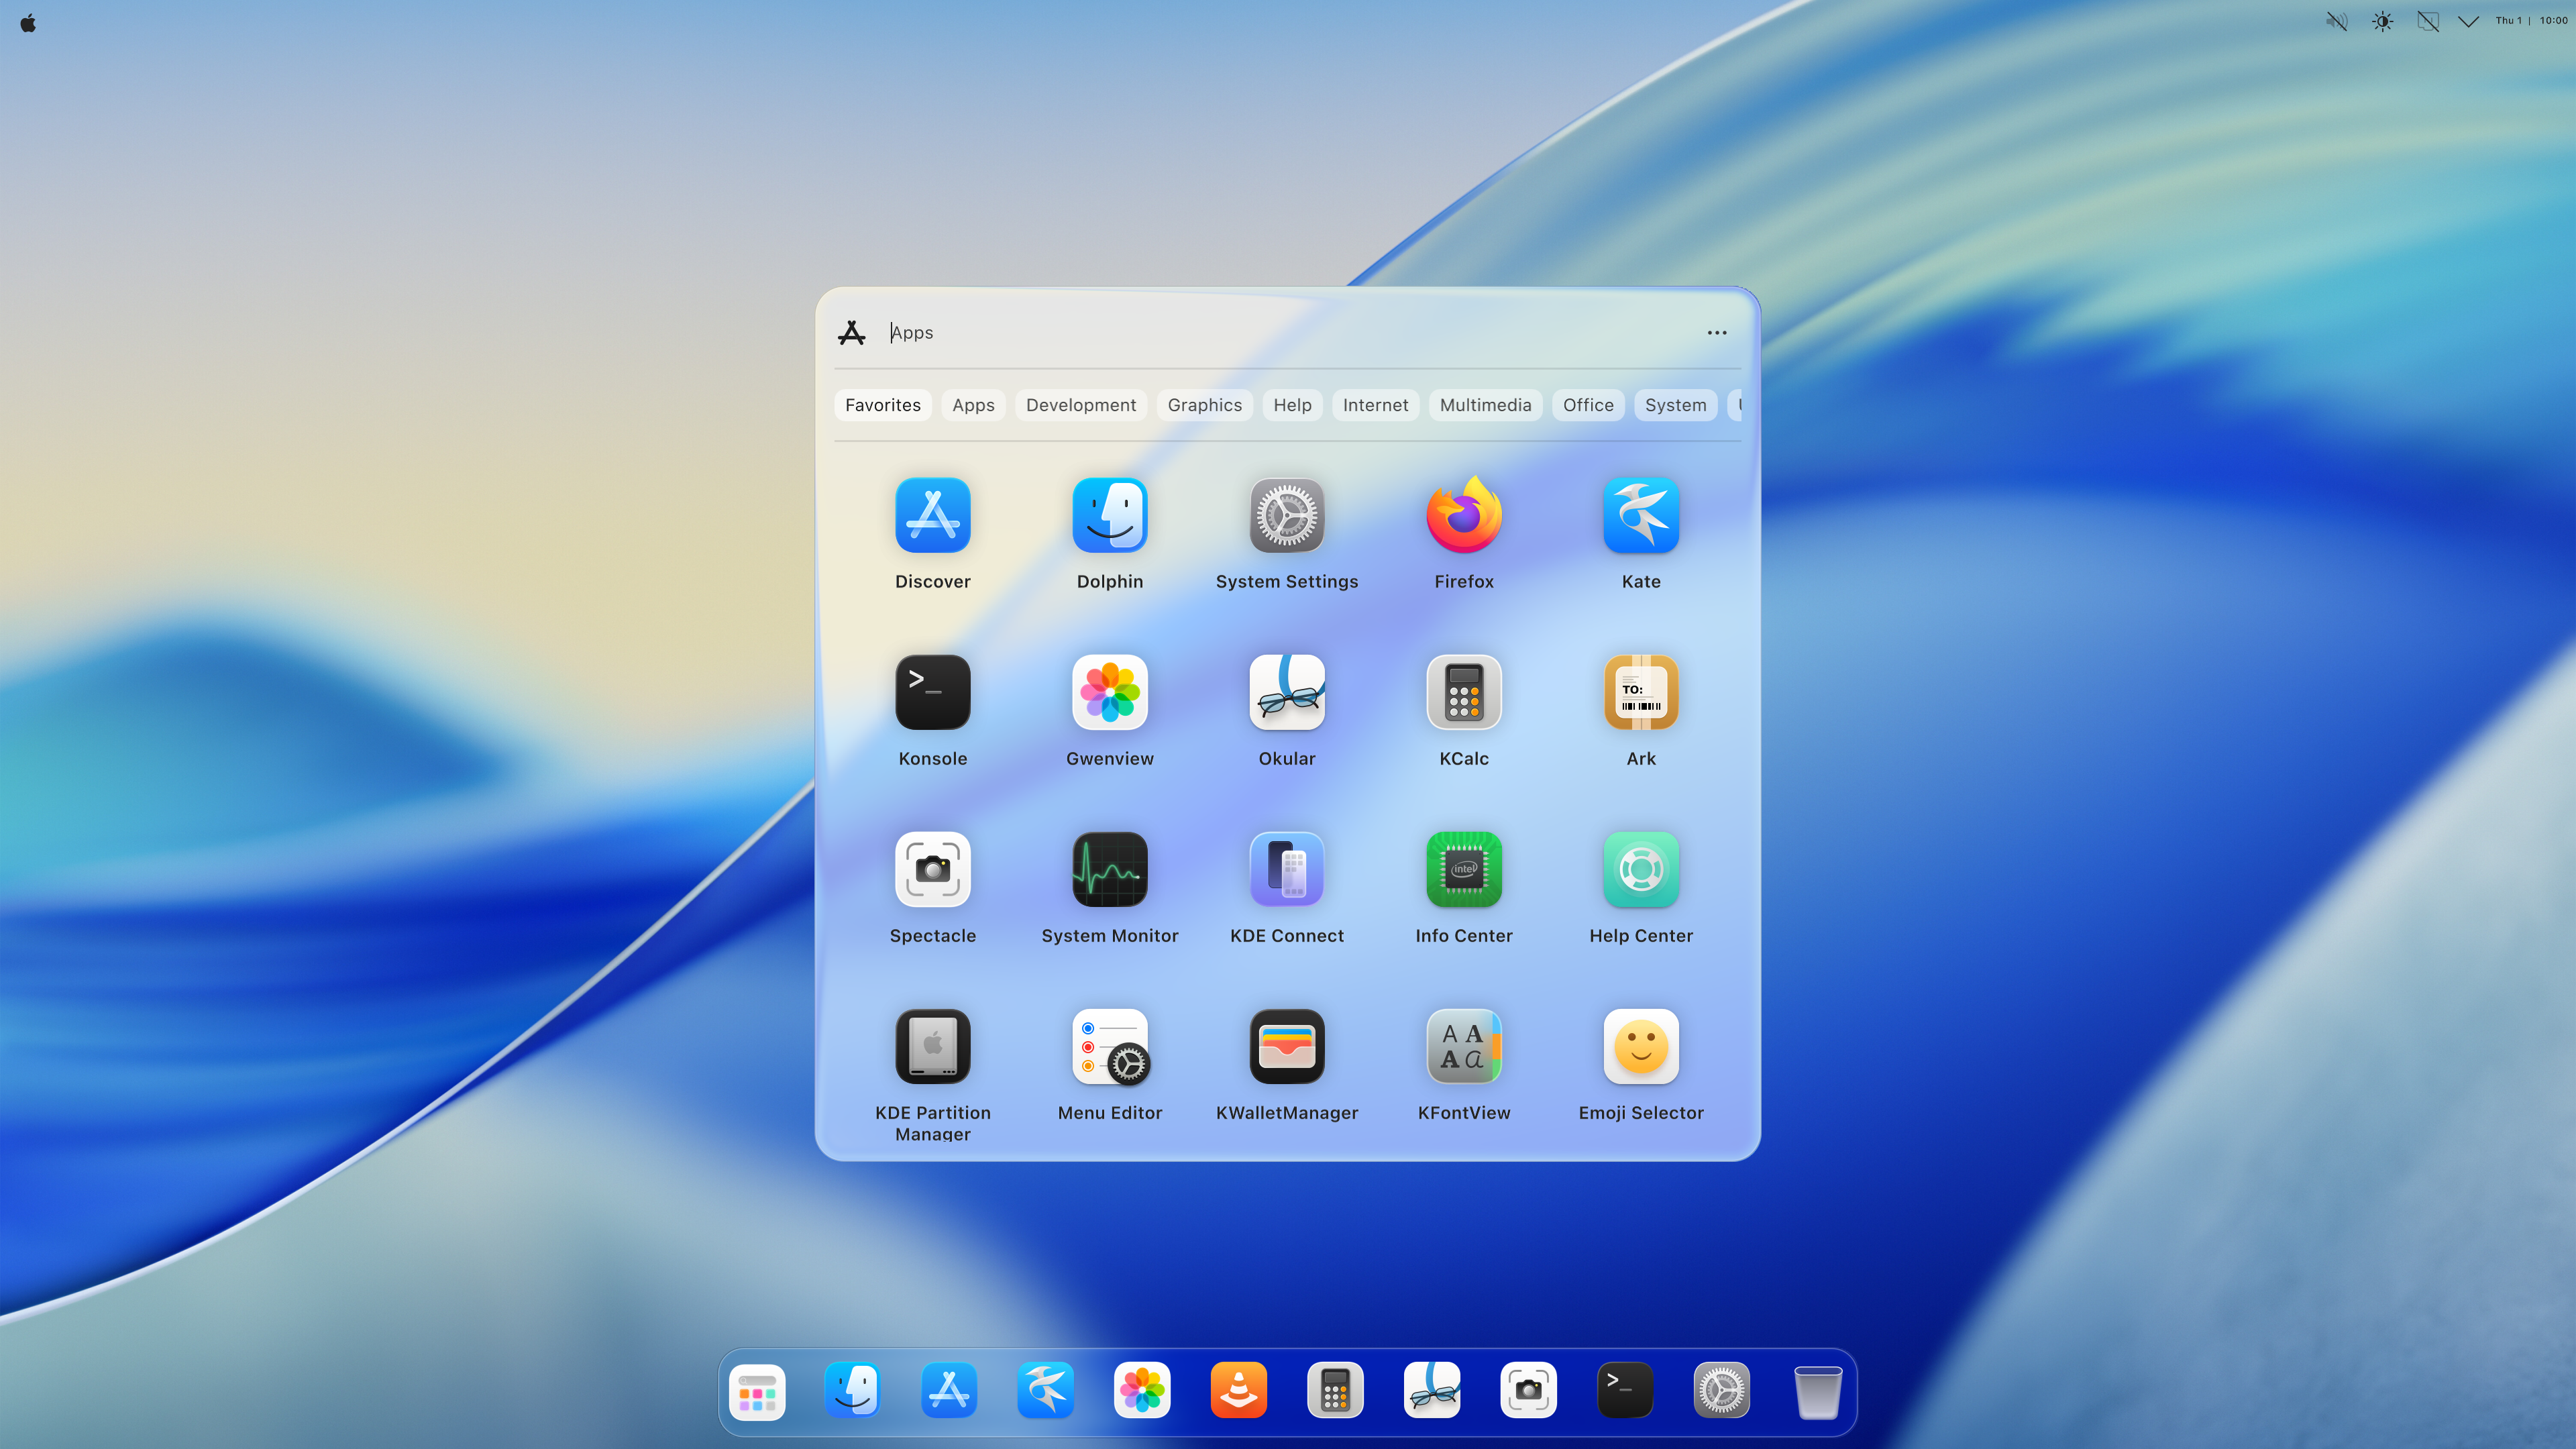
Task: Select the Favorites category tab
Action: (882, 405)
